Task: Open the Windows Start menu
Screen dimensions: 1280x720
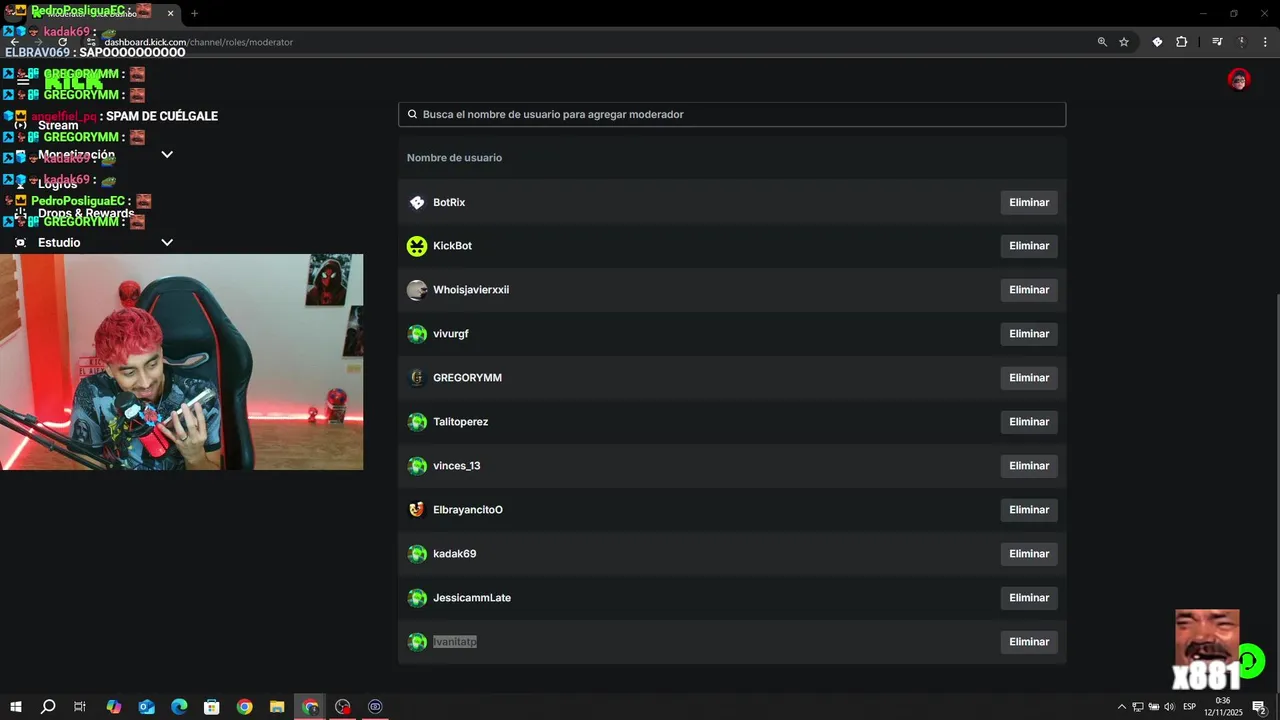Action: [x=16, y=707]
